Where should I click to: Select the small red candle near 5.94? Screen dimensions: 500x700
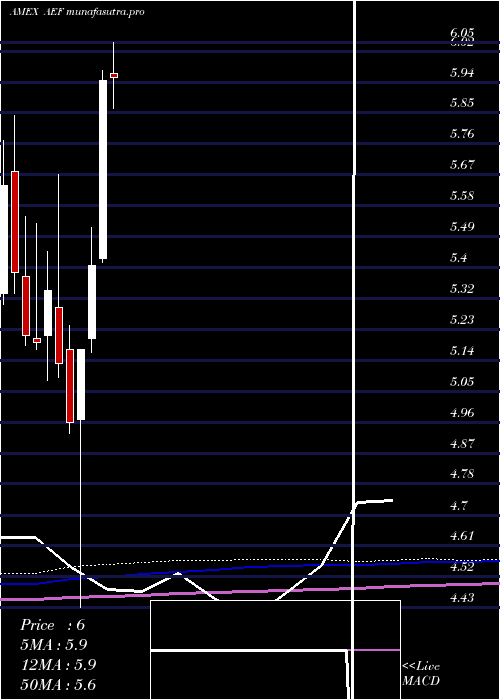pyautogui.click(x=114, y=75)
